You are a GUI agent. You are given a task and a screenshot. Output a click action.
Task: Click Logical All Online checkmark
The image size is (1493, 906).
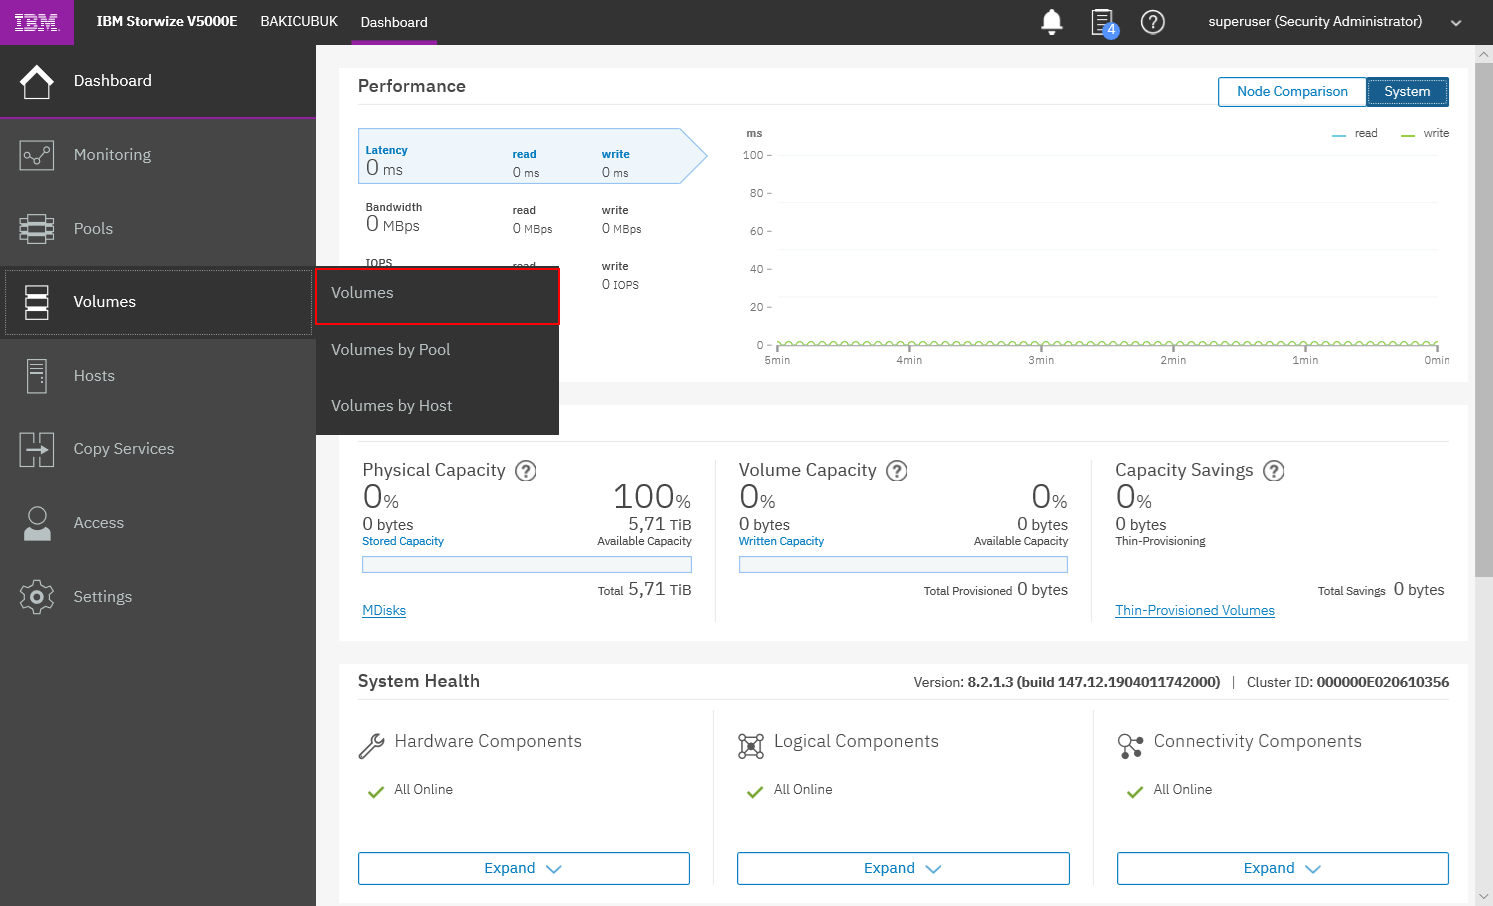[755, 792]
